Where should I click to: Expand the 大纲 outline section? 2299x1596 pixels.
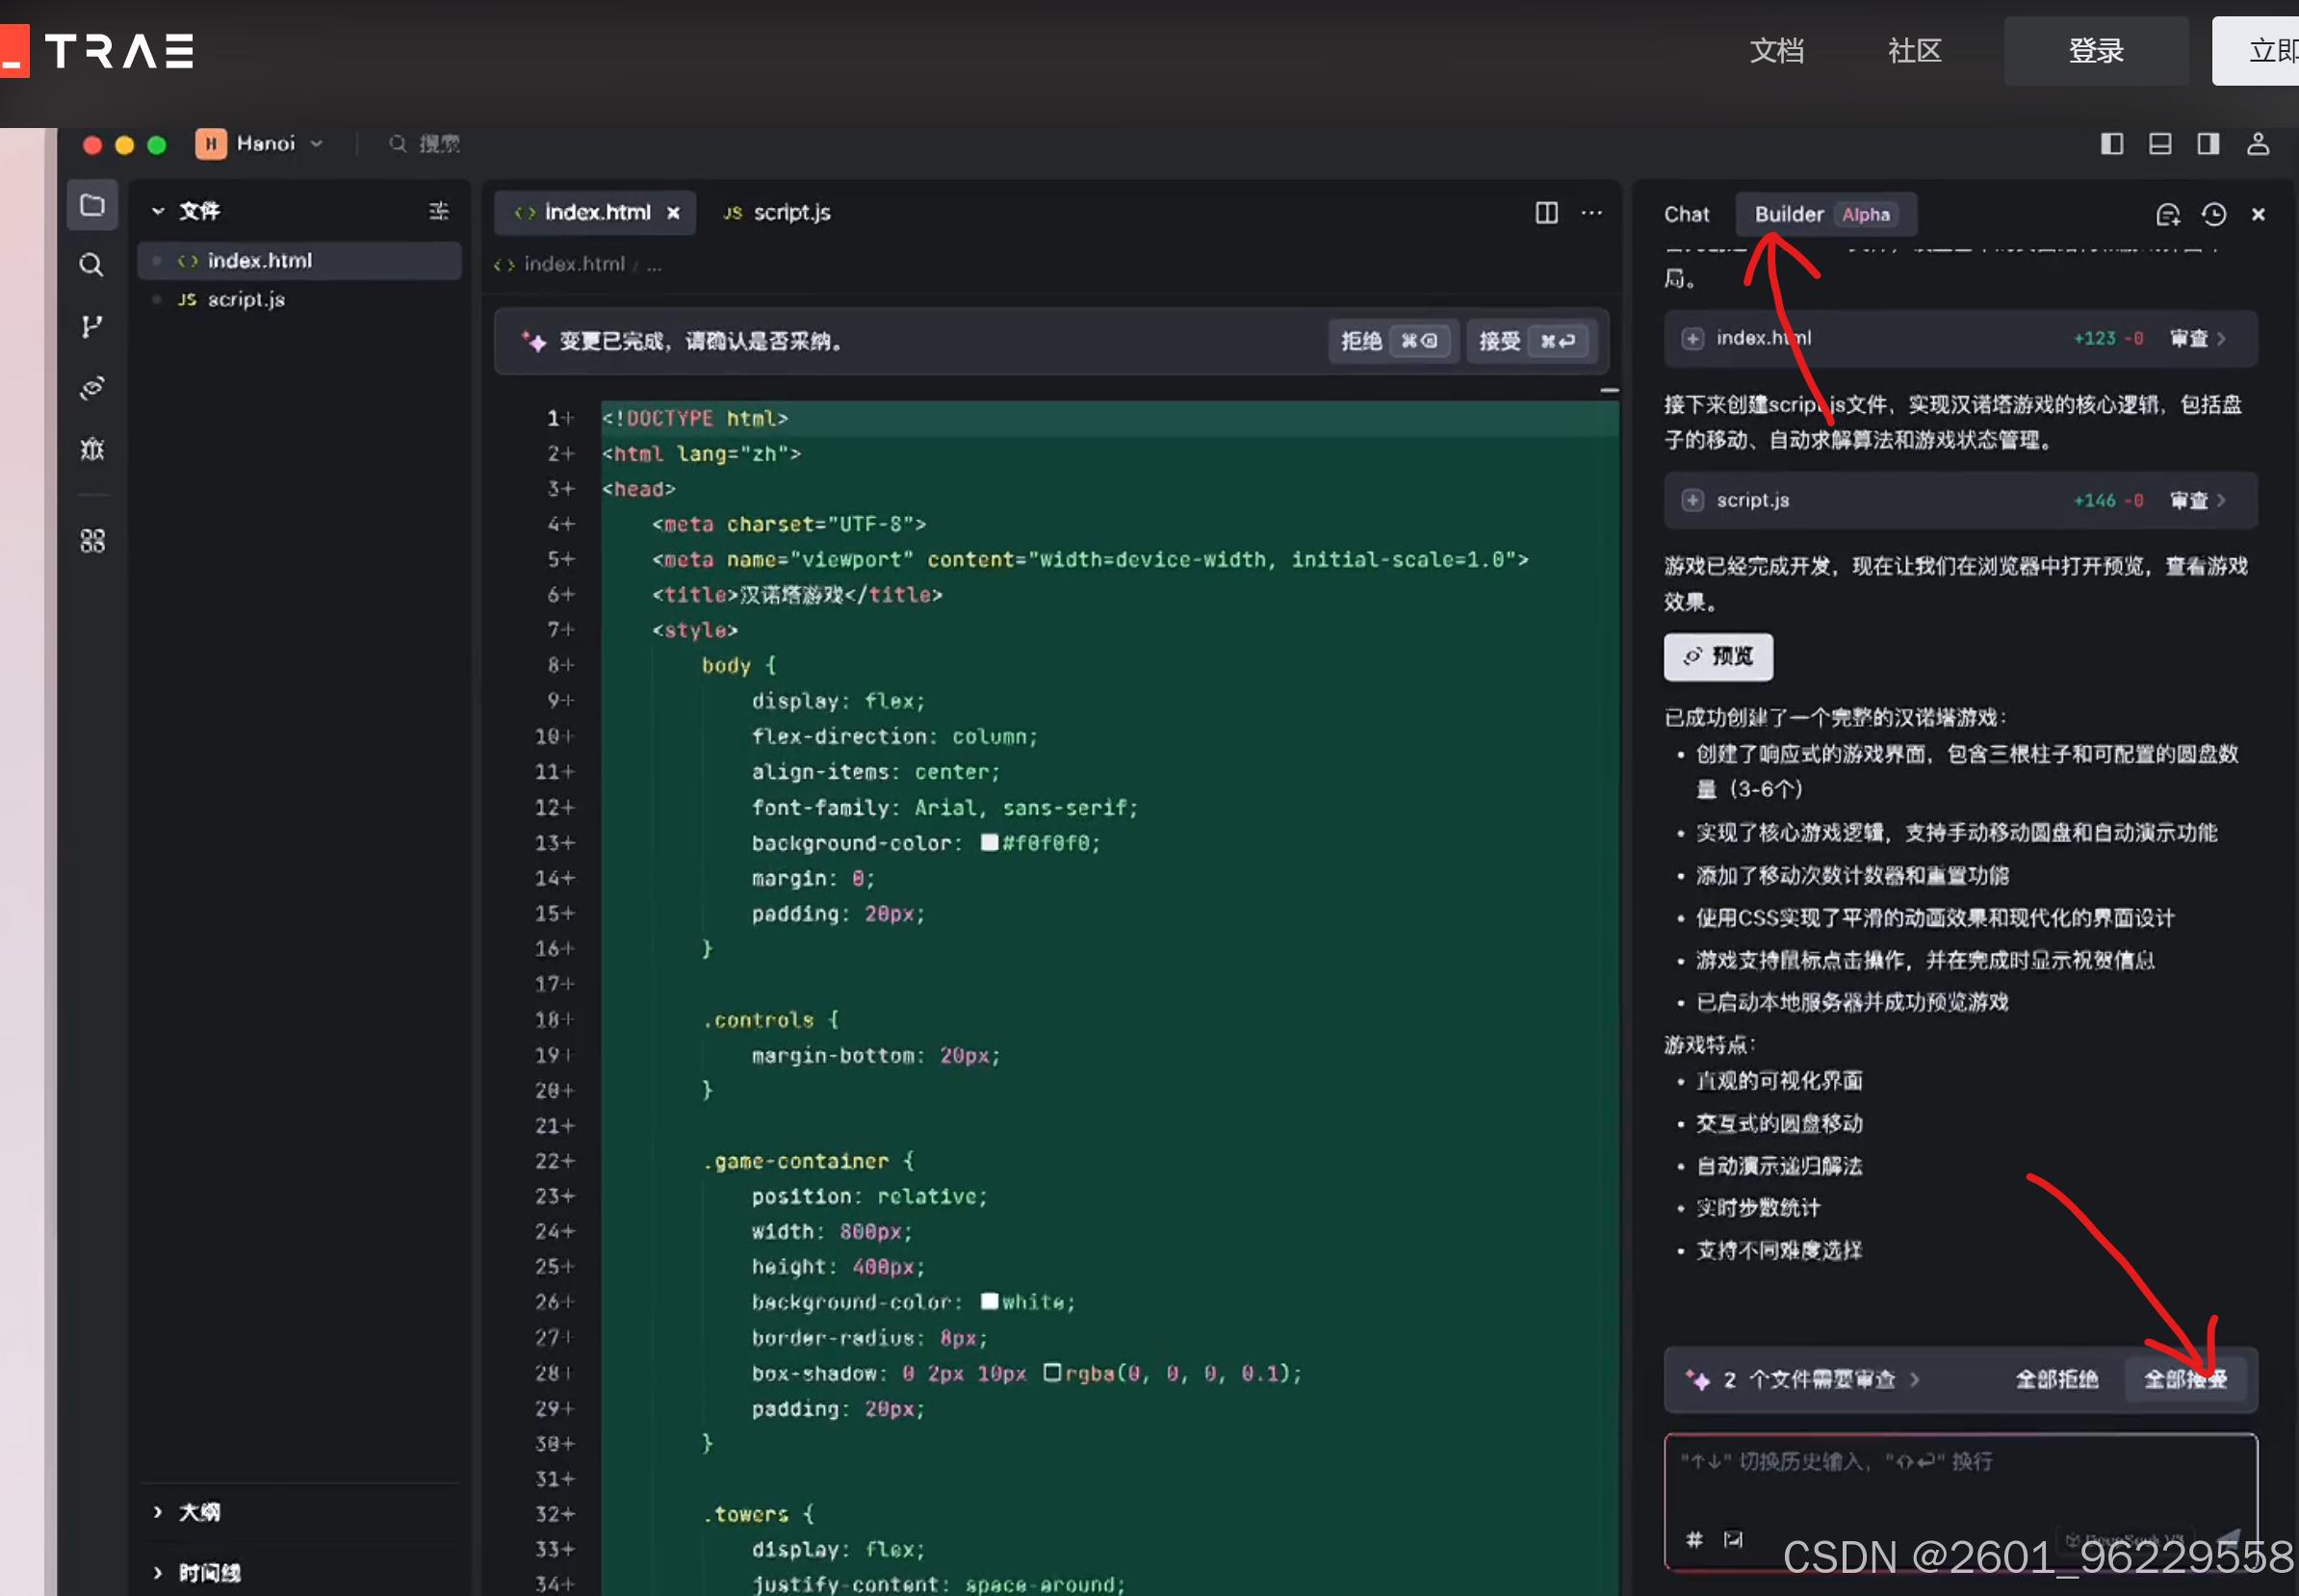coord(158,1511)
